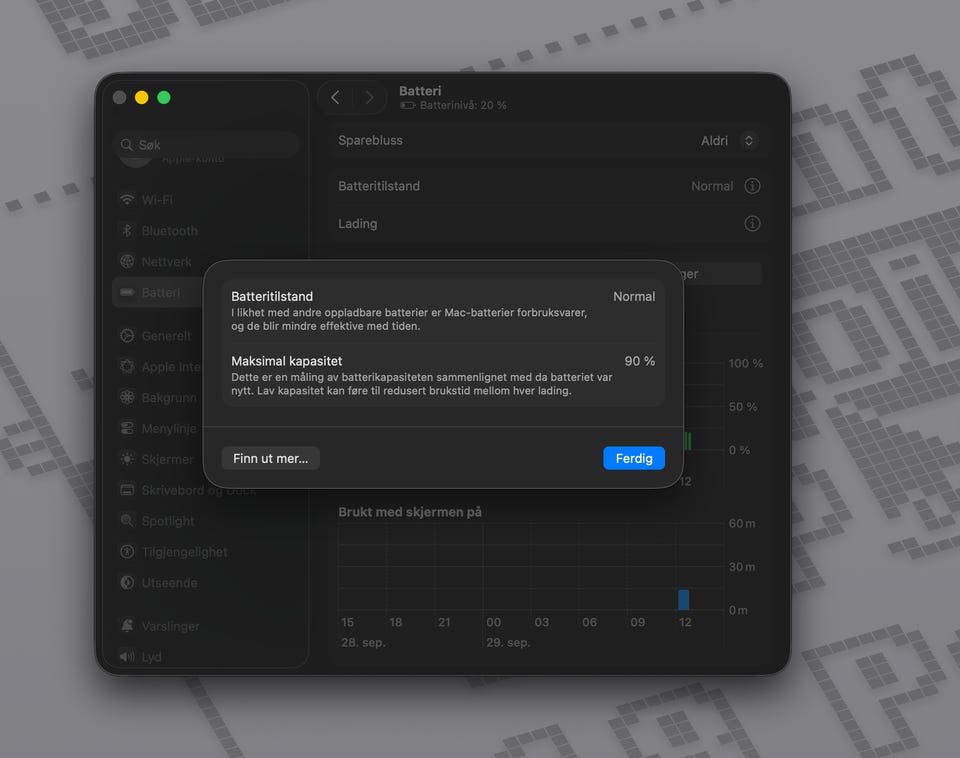
Task: Click the blue screen-usage bar at 12
Action: click(684, 599)
